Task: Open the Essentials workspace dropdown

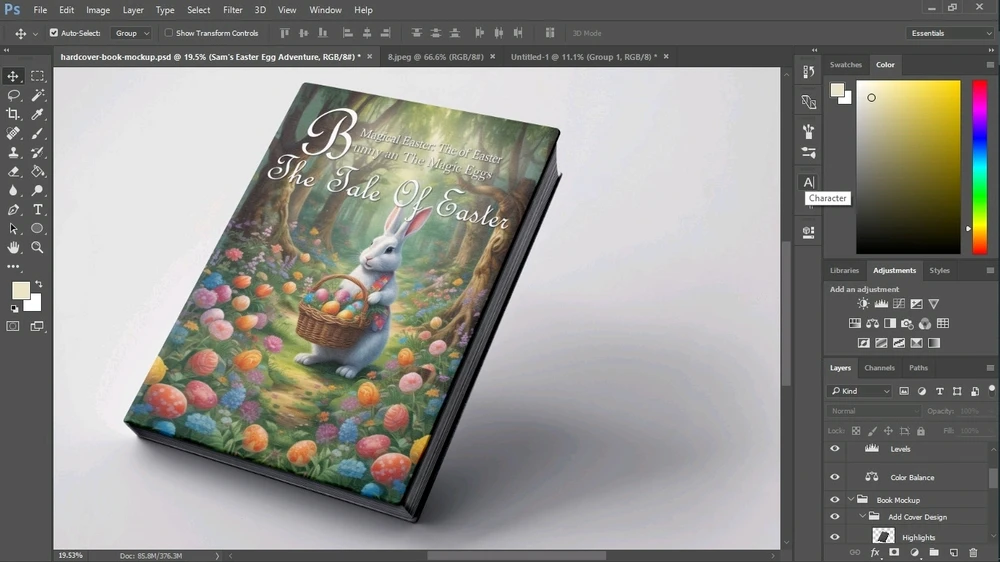Action: point(950,33)
